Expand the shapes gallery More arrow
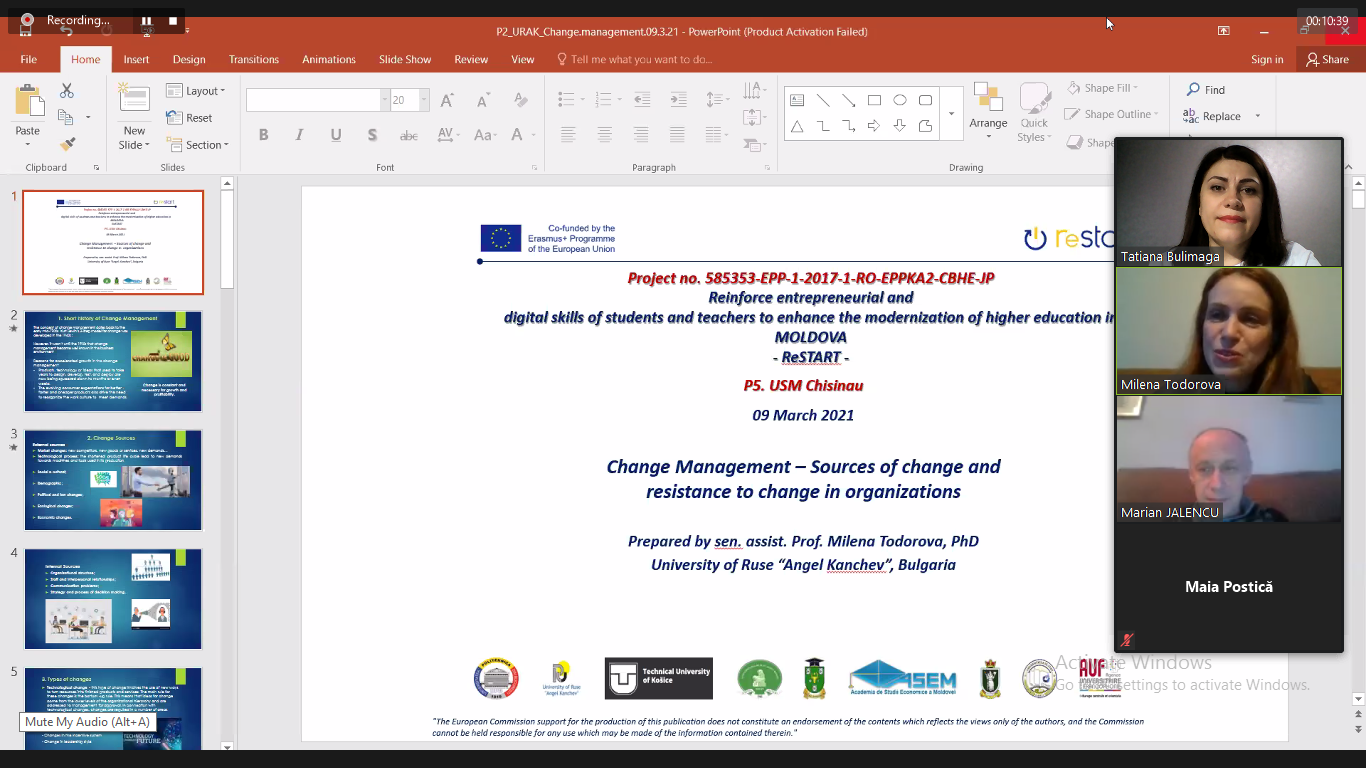The image size is (1366, 768). click(951, 113)
